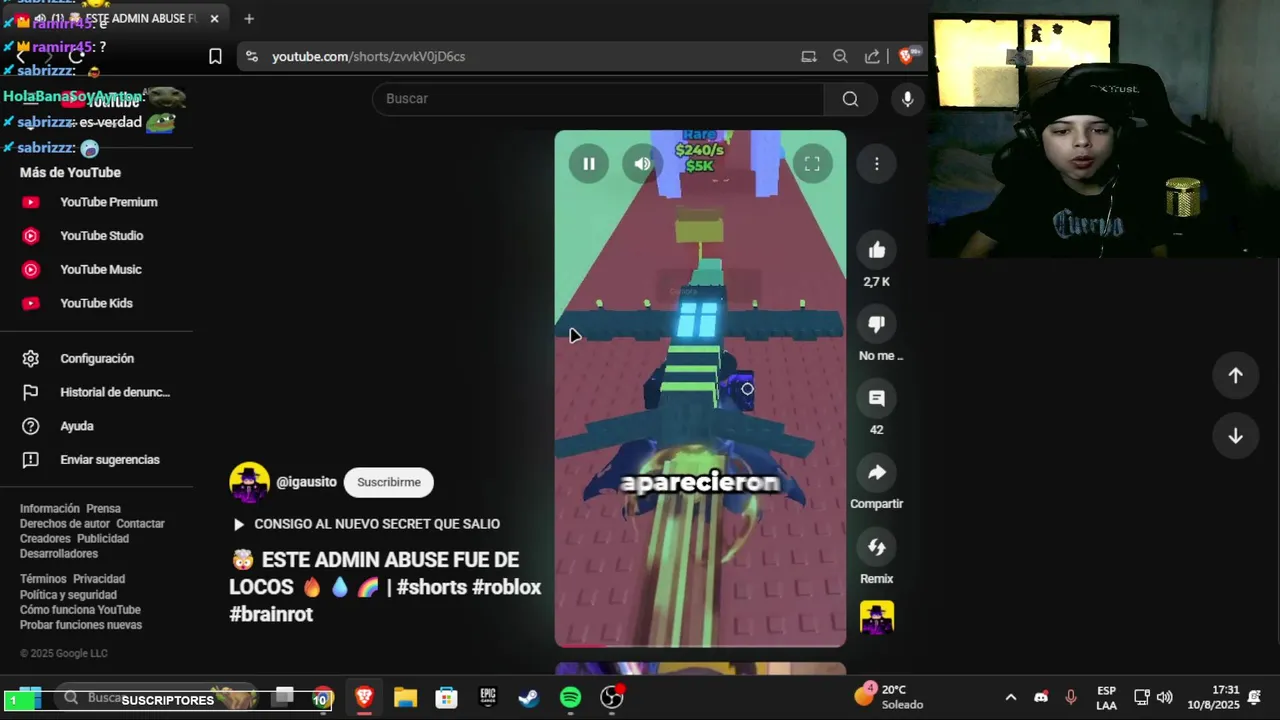The width and height of the screenshot is (1280, 720).
Task: Share the Short via Compartir arrow
Action: (877, 472)
